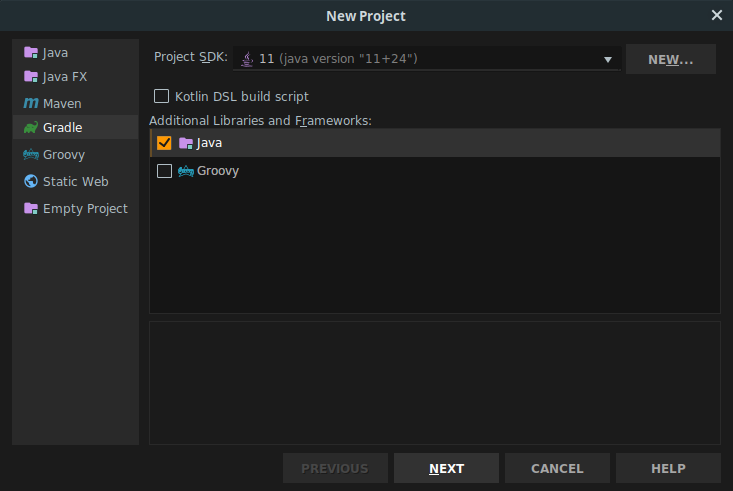Screen dimensions: 733x491
Task: Click the Static Web globe icon
Action: click(31, 181)
